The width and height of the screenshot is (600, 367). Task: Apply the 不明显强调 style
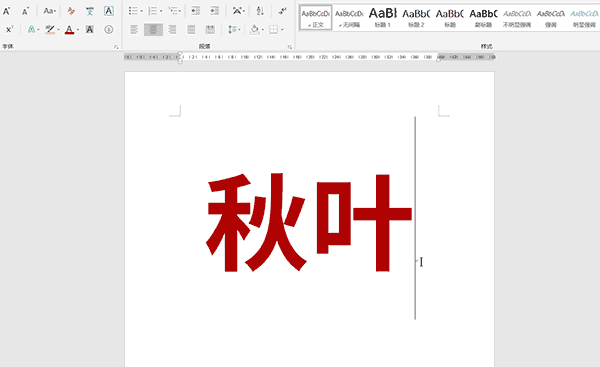click(517, 18)
